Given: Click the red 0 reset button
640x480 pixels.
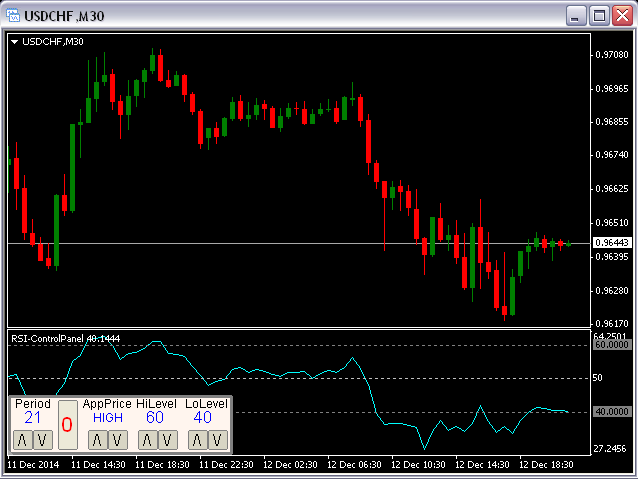Looking at the screenshot, I should click(67, 425).
